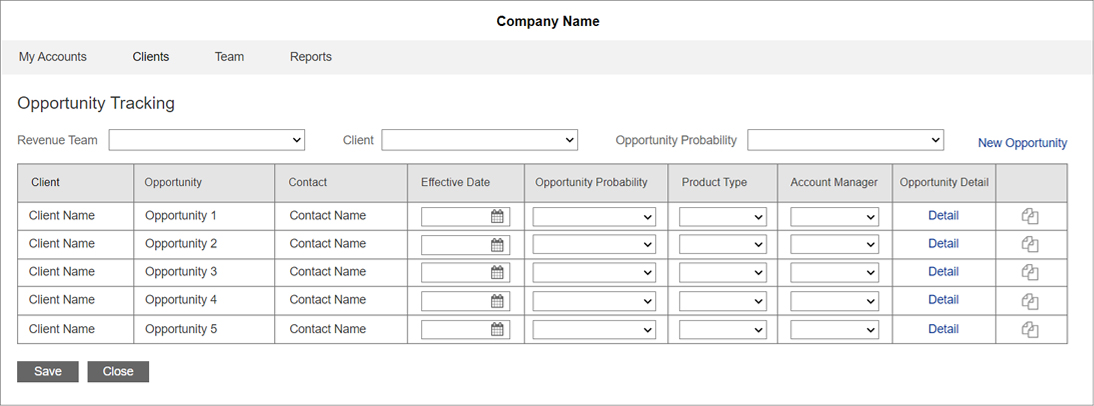Screen dimensions: 1094x406
Task: Go to My Accounts menu
Action: (53, 57)
